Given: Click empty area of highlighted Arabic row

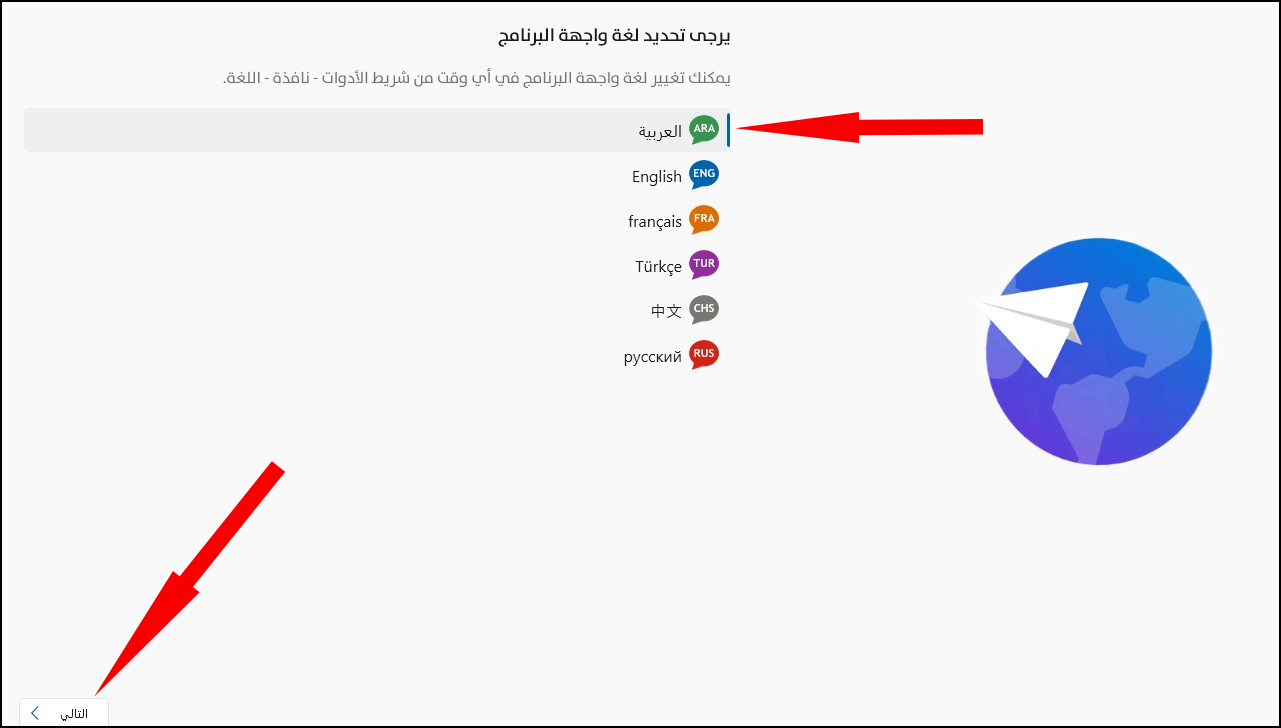Looking at the screenshot, I should pyautogui.click(x=330, y=130).
